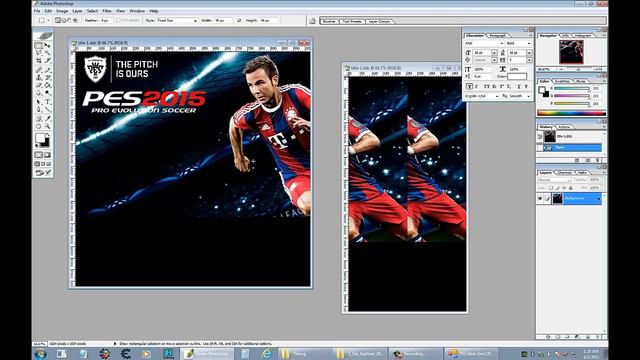640x360 pixels.
Task: Toggle Faux Italic button in Character panel
Action: coord(476,87)
